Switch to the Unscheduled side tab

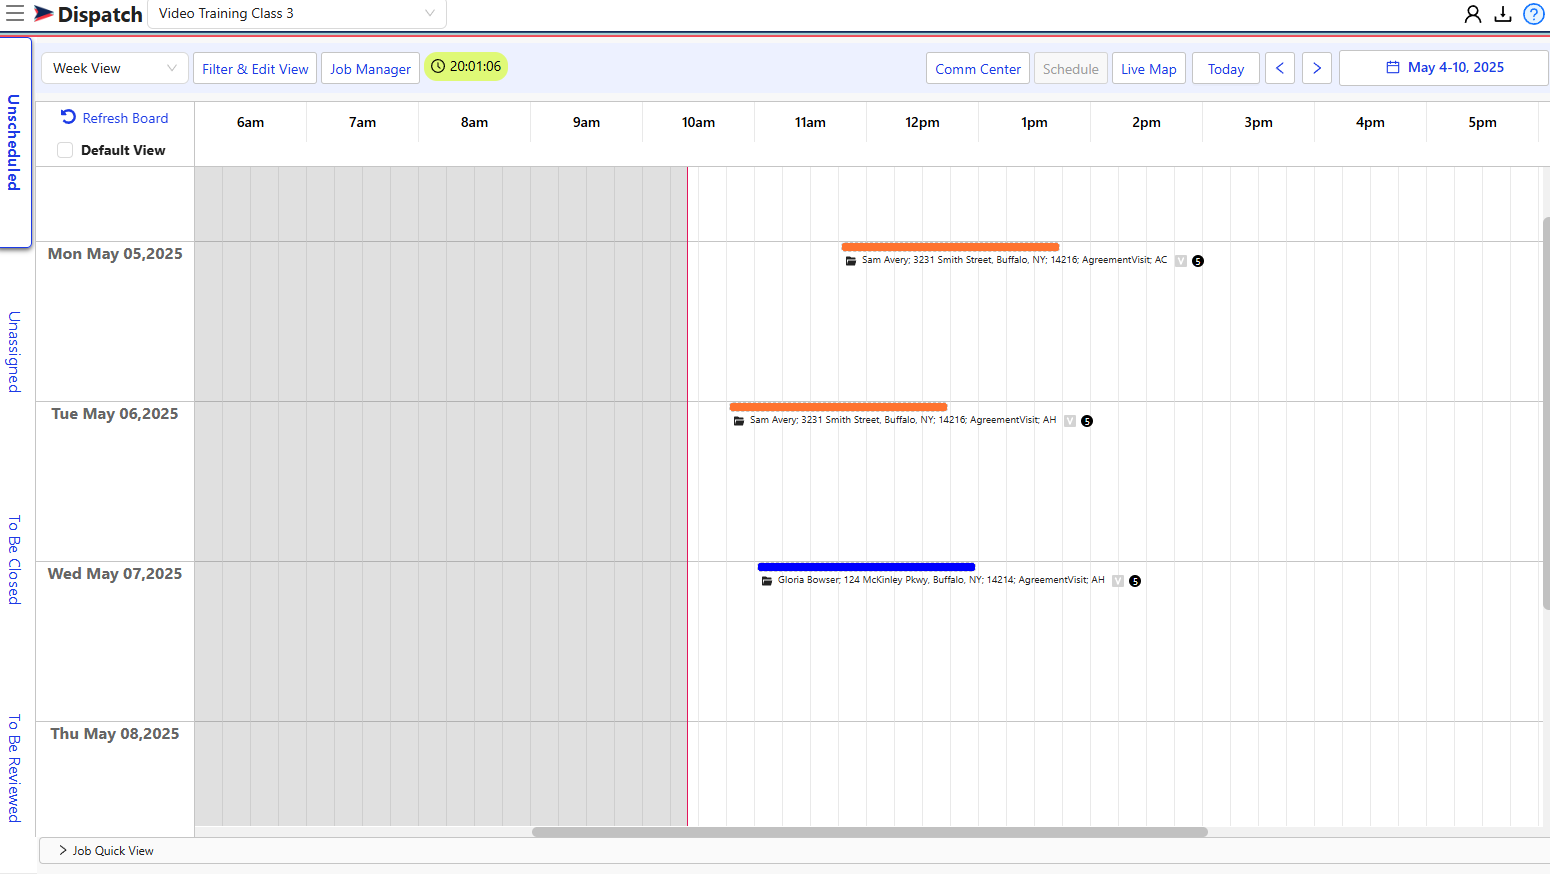point(14,142)
